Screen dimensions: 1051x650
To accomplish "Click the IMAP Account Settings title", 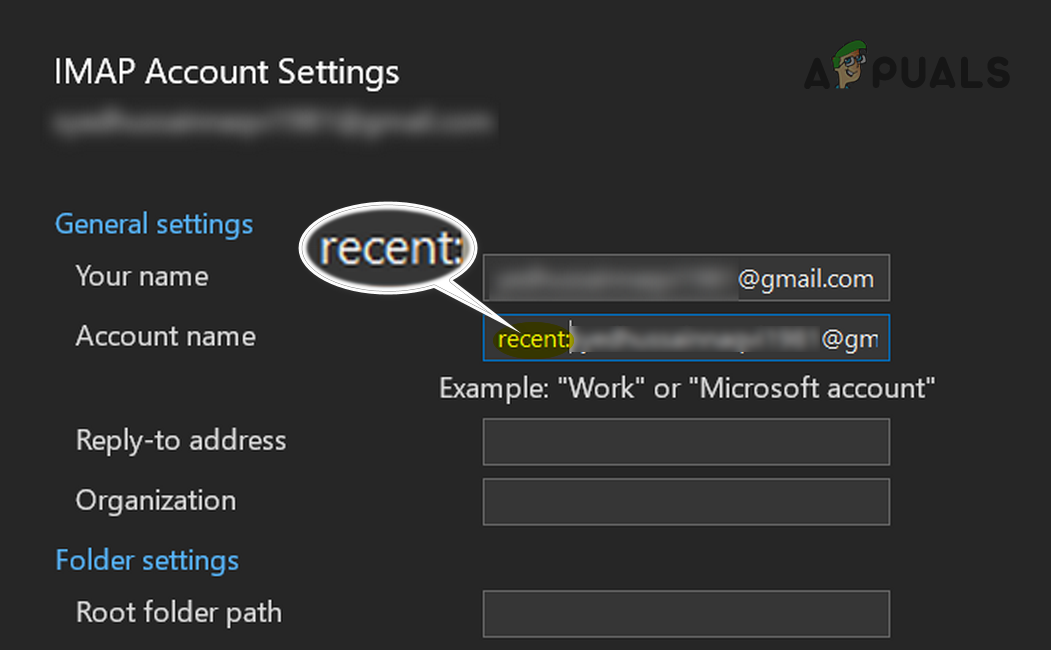I will (226, 73).
